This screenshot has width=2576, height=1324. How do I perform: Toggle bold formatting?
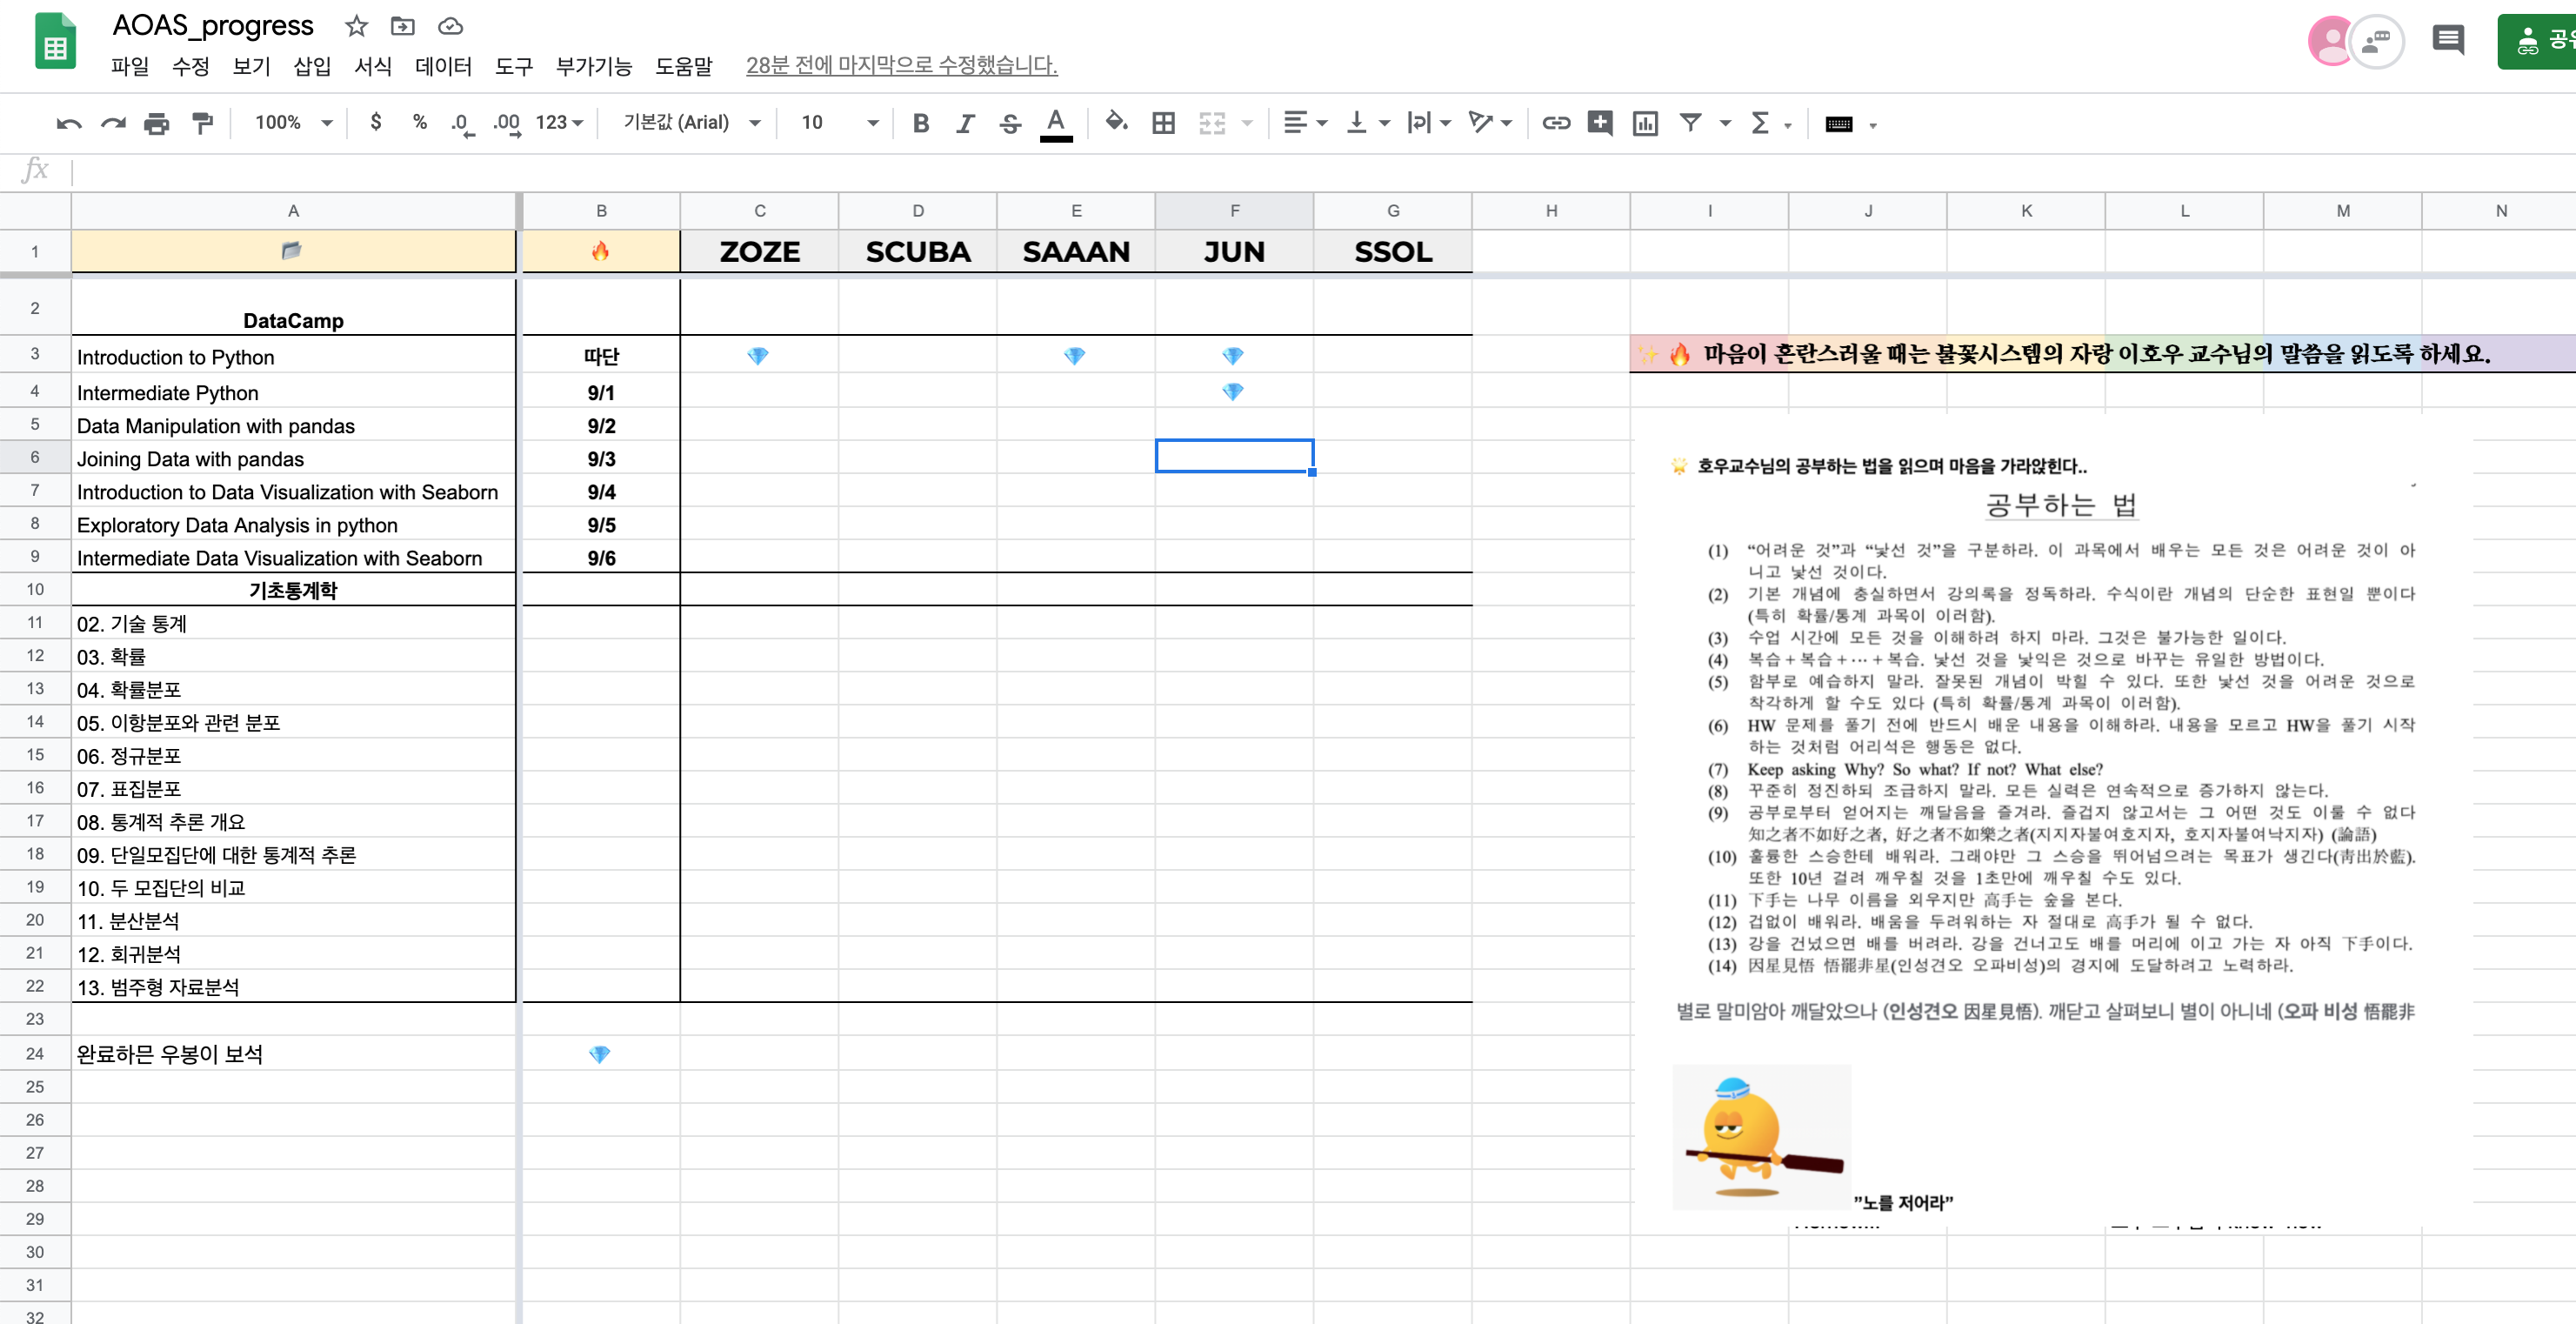(921, 123)
